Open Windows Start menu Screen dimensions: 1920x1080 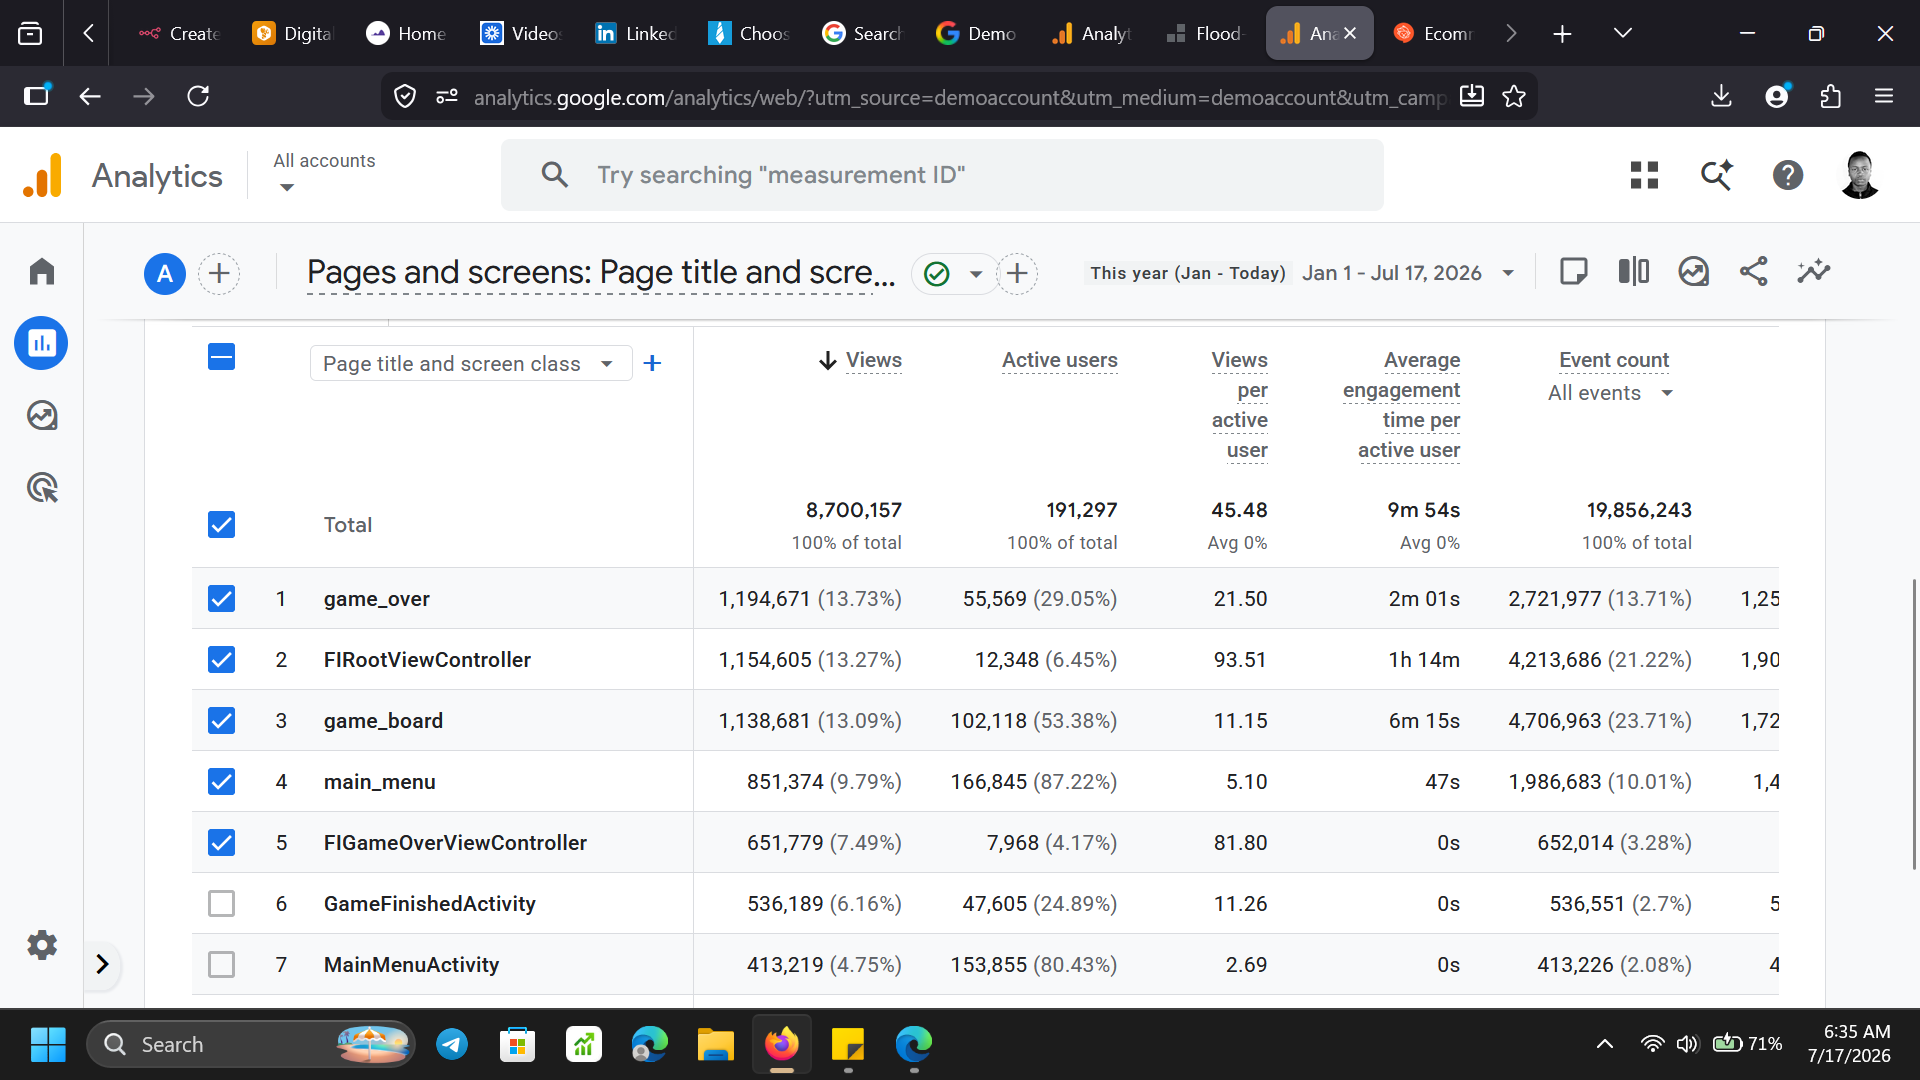(x=48, y=1044)
